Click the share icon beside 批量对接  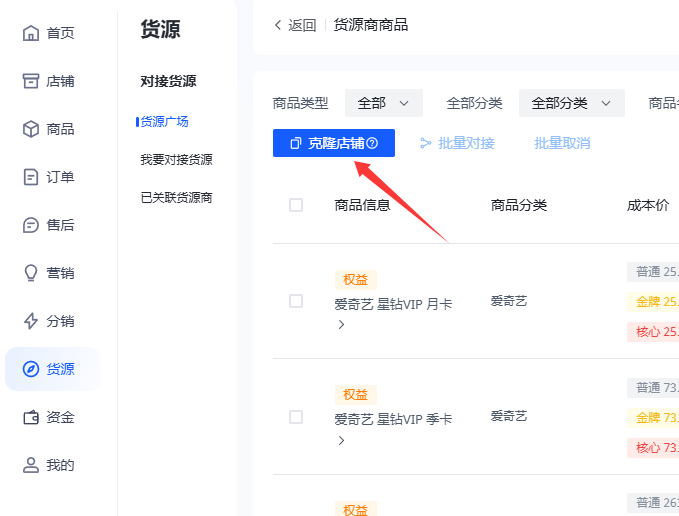pyautogui.click(x=426, y=143)
